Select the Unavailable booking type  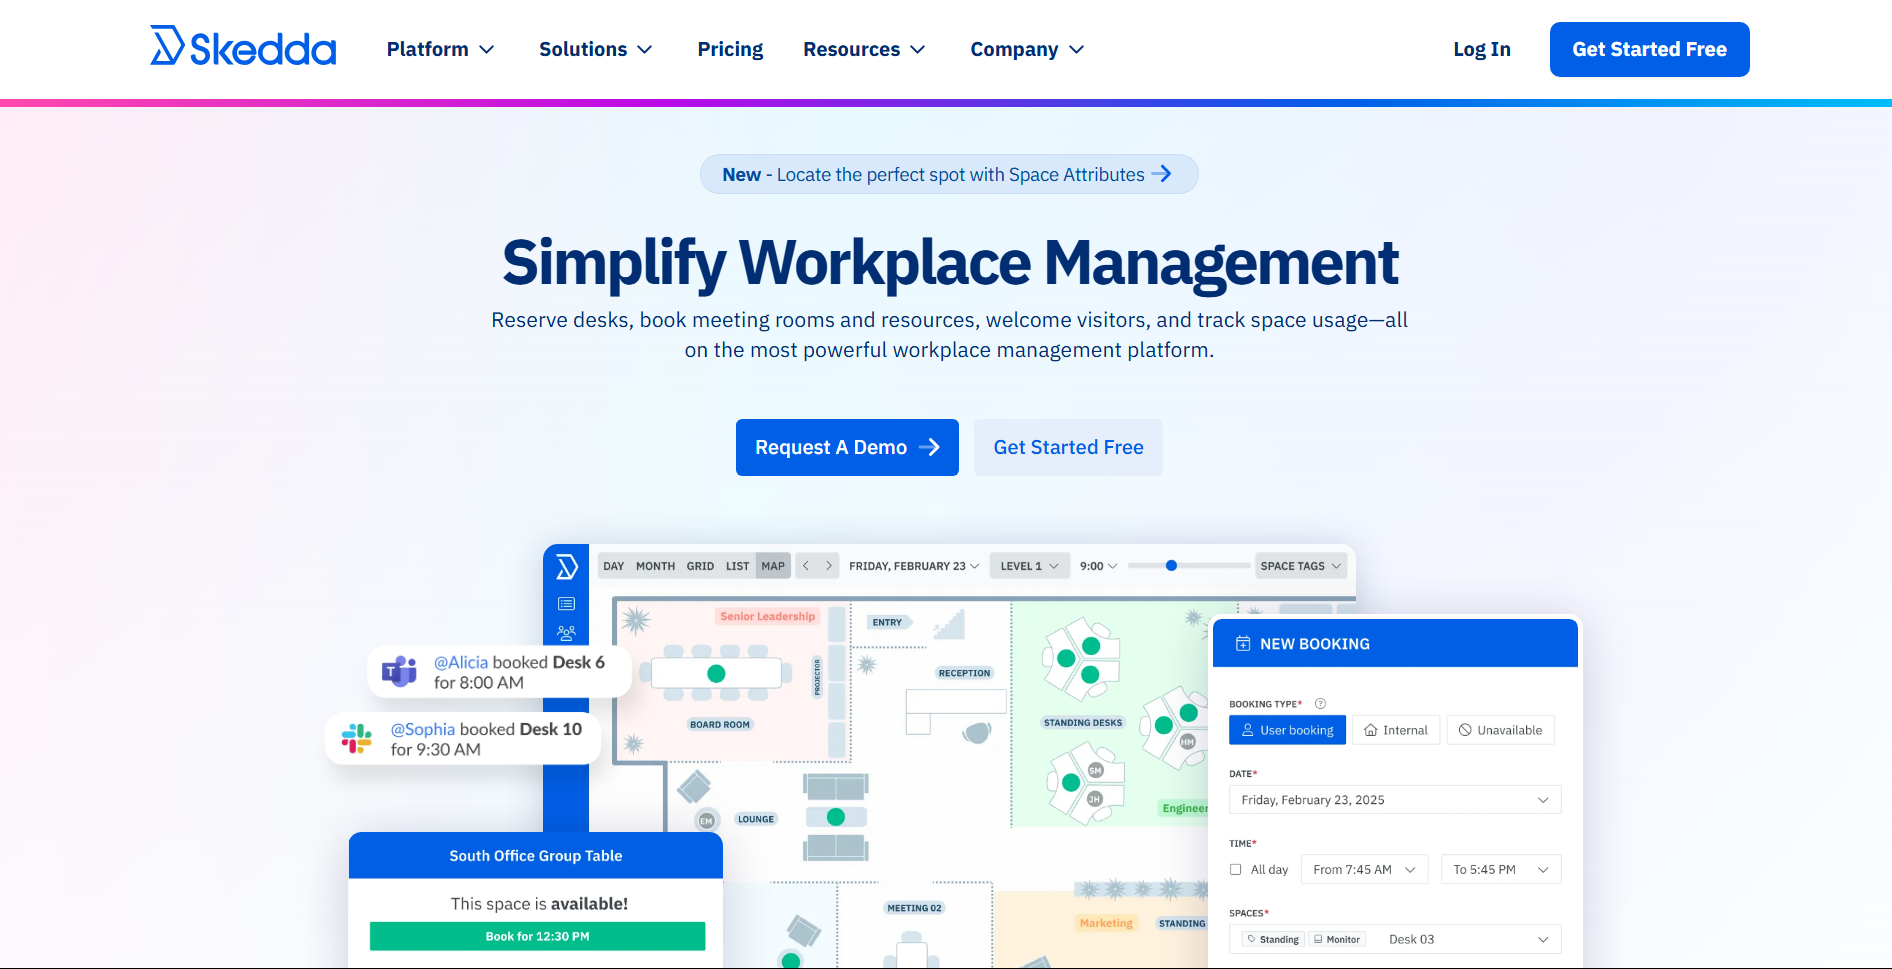(x=1500, y=729)
